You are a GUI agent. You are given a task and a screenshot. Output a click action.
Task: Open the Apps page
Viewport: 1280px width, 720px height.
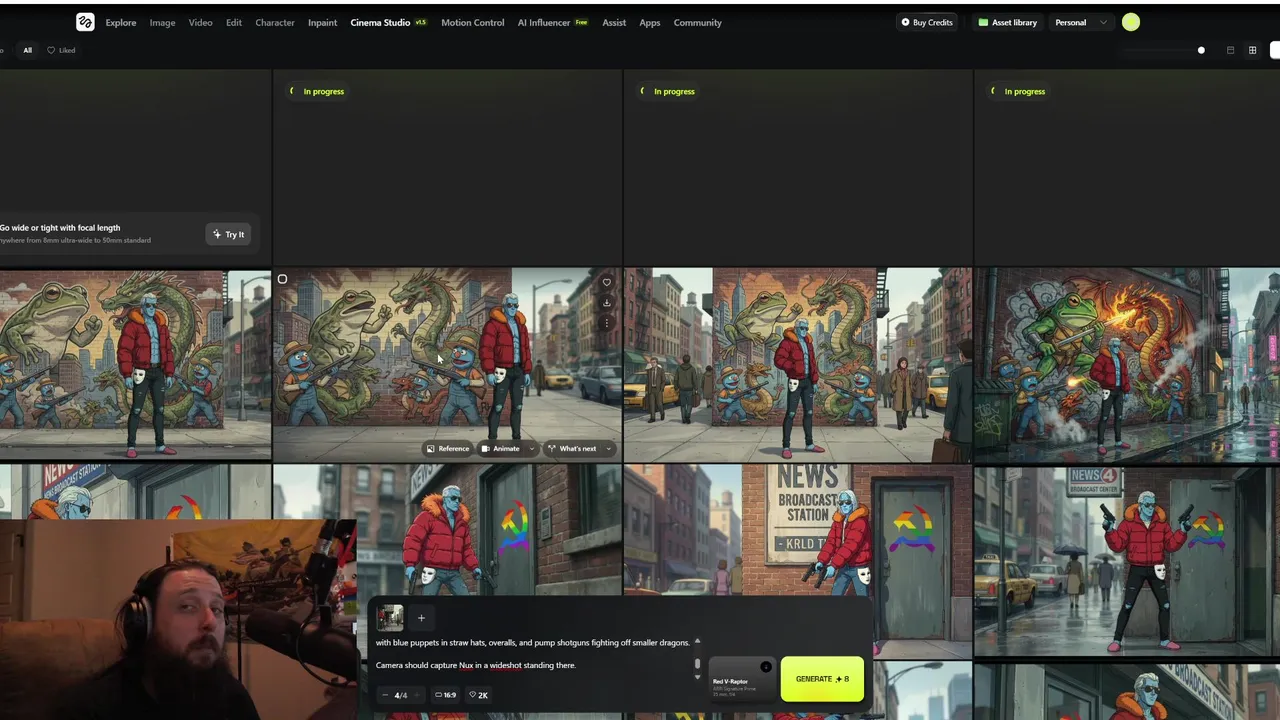[650, 22]
